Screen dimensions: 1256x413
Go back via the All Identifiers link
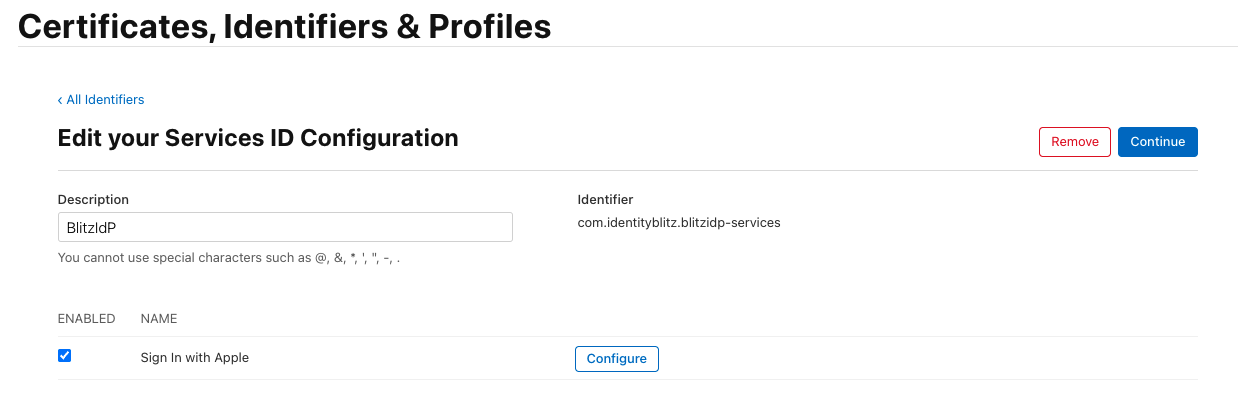click(105, 100)
